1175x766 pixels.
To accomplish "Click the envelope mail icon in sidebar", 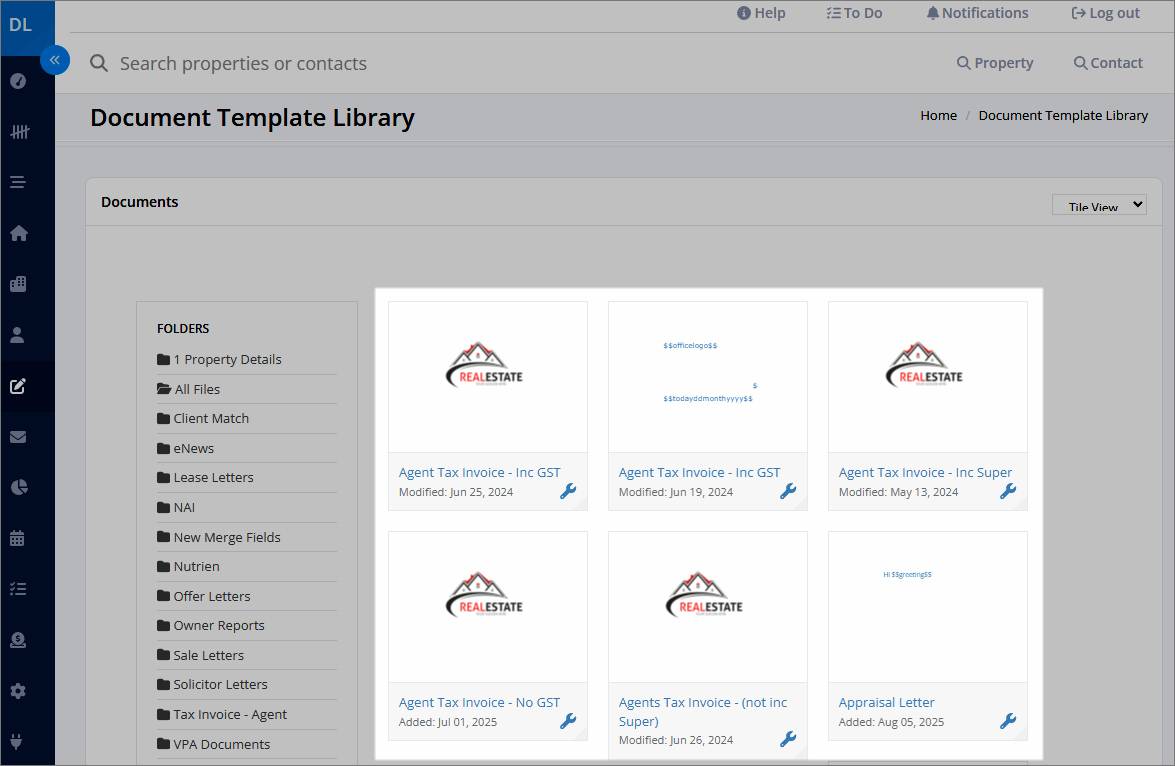I will click(19, 437).
